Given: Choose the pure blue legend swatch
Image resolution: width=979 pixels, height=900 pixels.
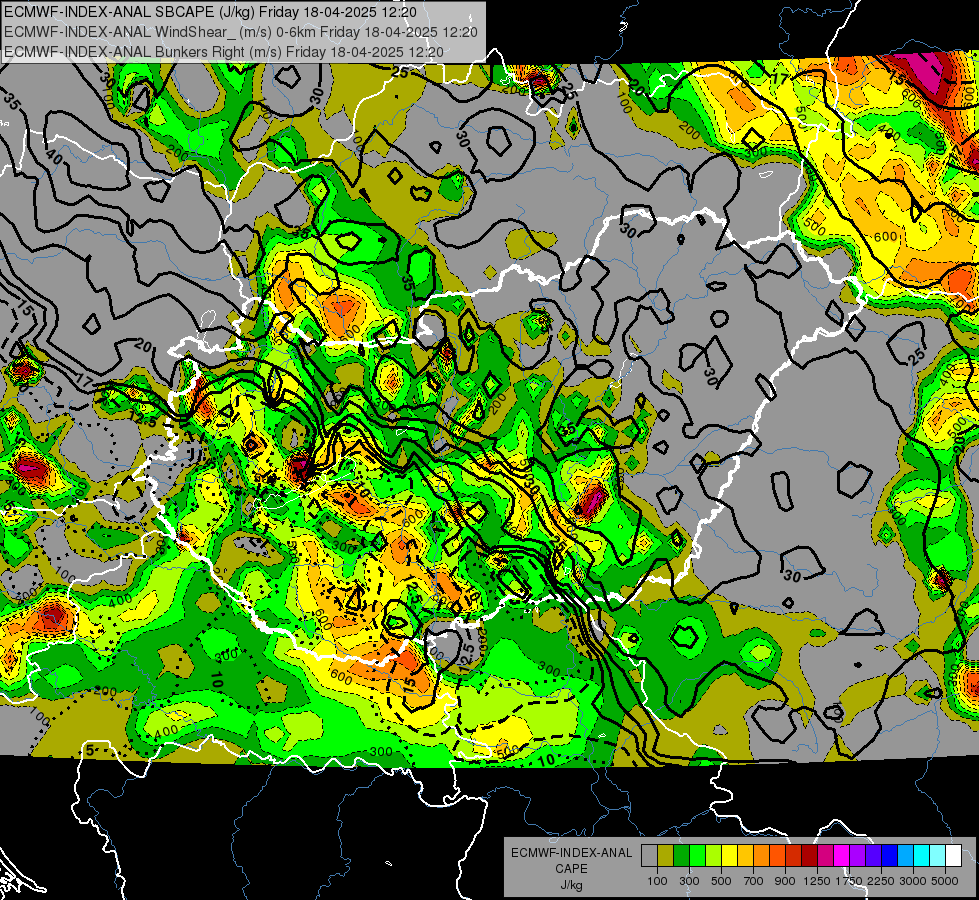Looking at the screenshot, I should click(x=890, y=856).
